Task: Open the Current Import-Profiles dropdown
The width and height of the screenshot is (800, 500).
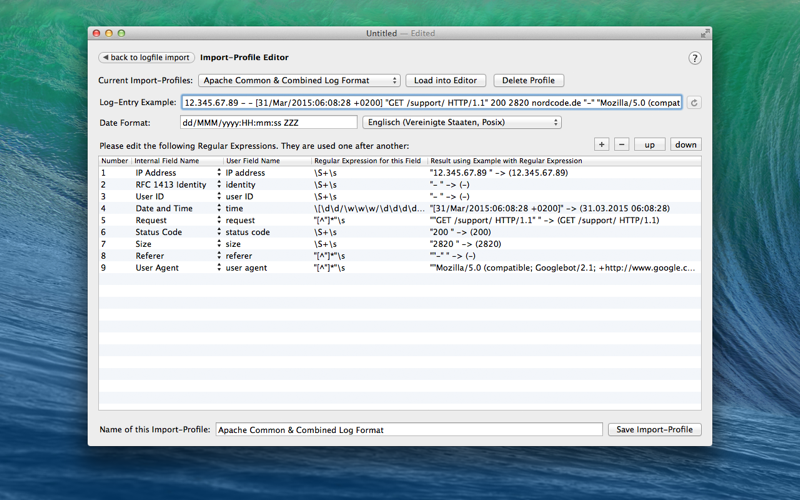Action: 299,80
